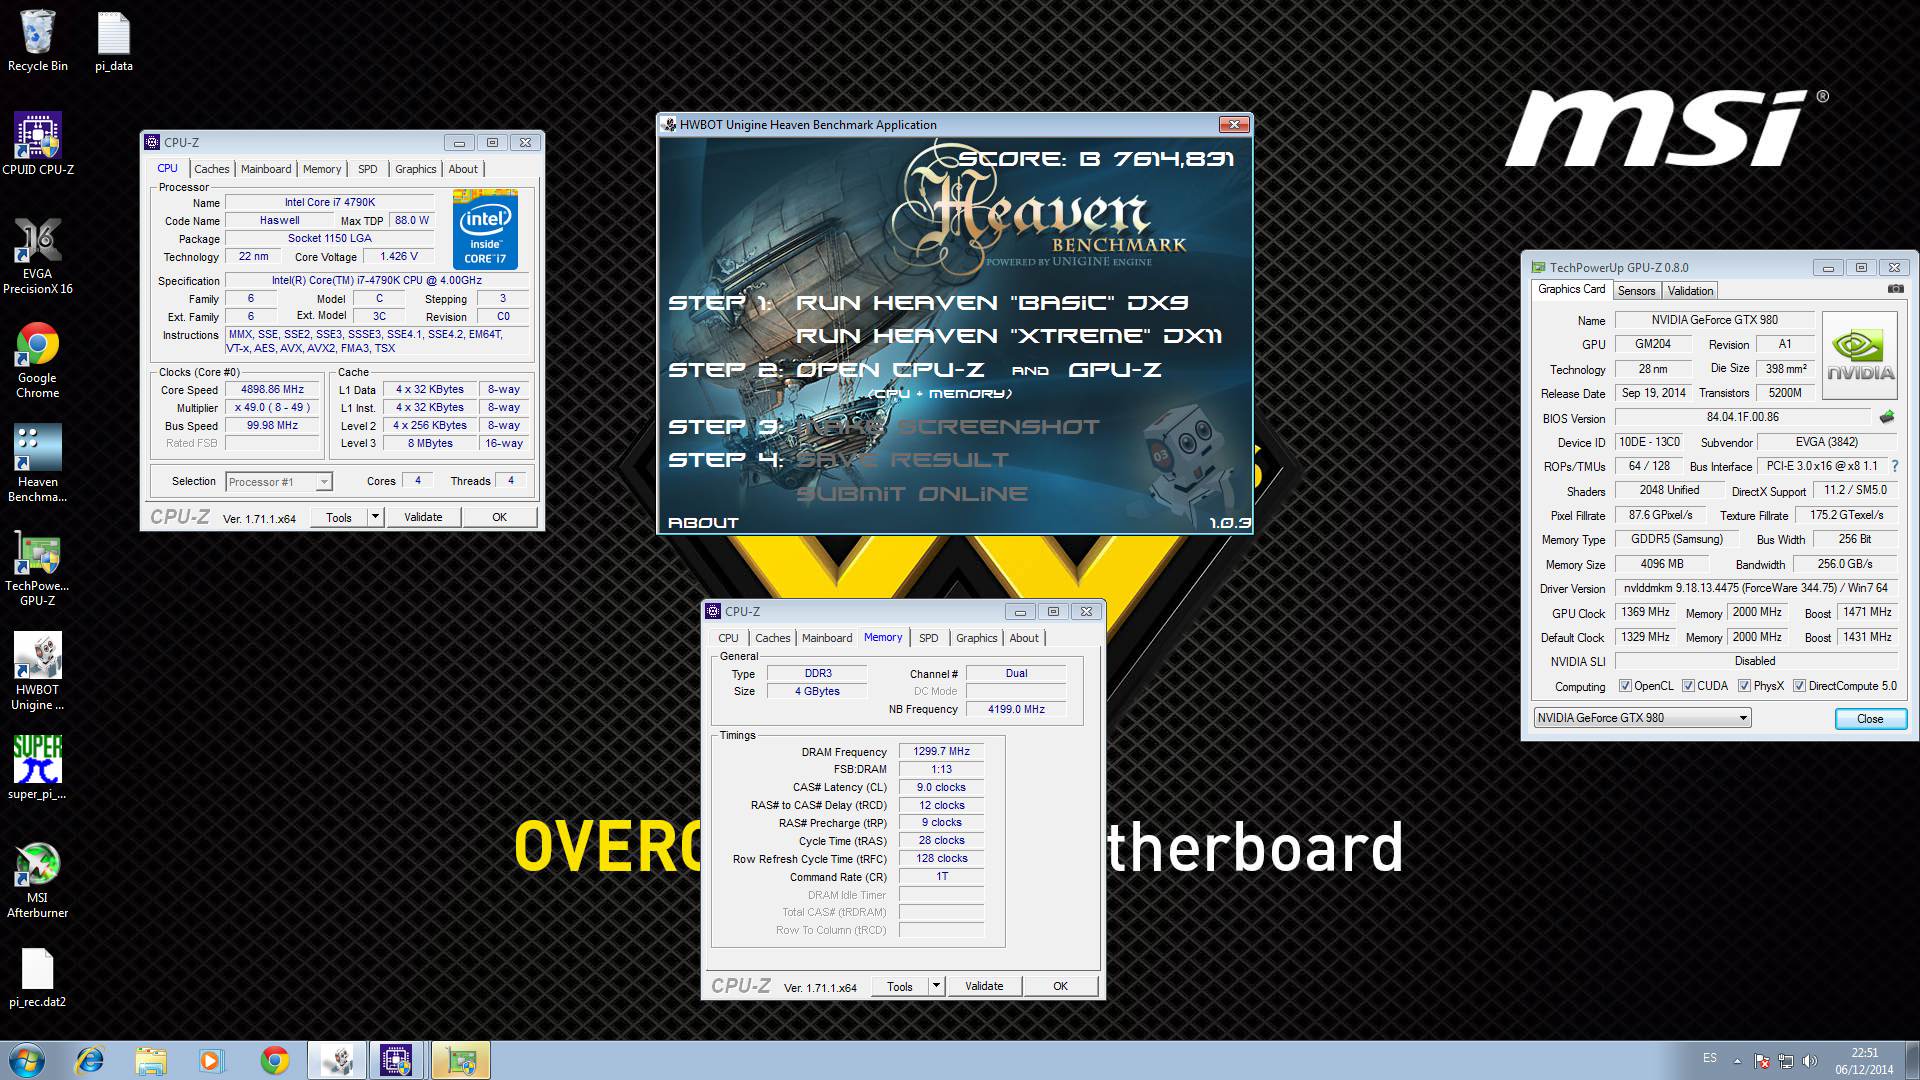Open CPU tab in lower CPU-Z window
Viewport: 1920px width, 1080px height.
point(728,638)
